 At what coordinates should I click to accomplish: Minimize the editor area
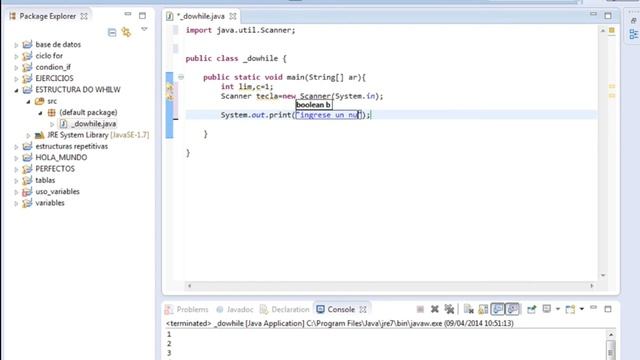593,14
